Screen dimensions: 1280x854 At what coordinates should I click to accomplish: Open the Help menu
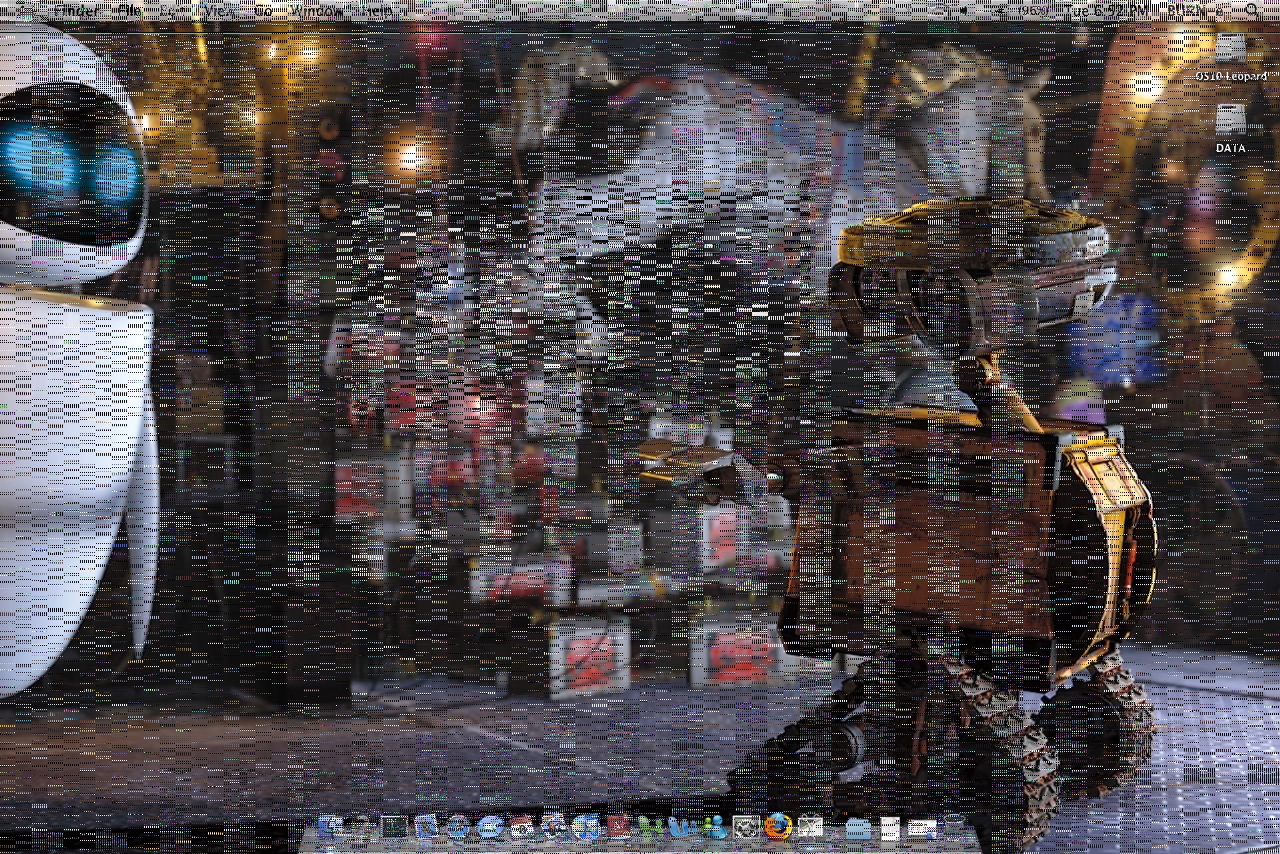tap(377, 10)
